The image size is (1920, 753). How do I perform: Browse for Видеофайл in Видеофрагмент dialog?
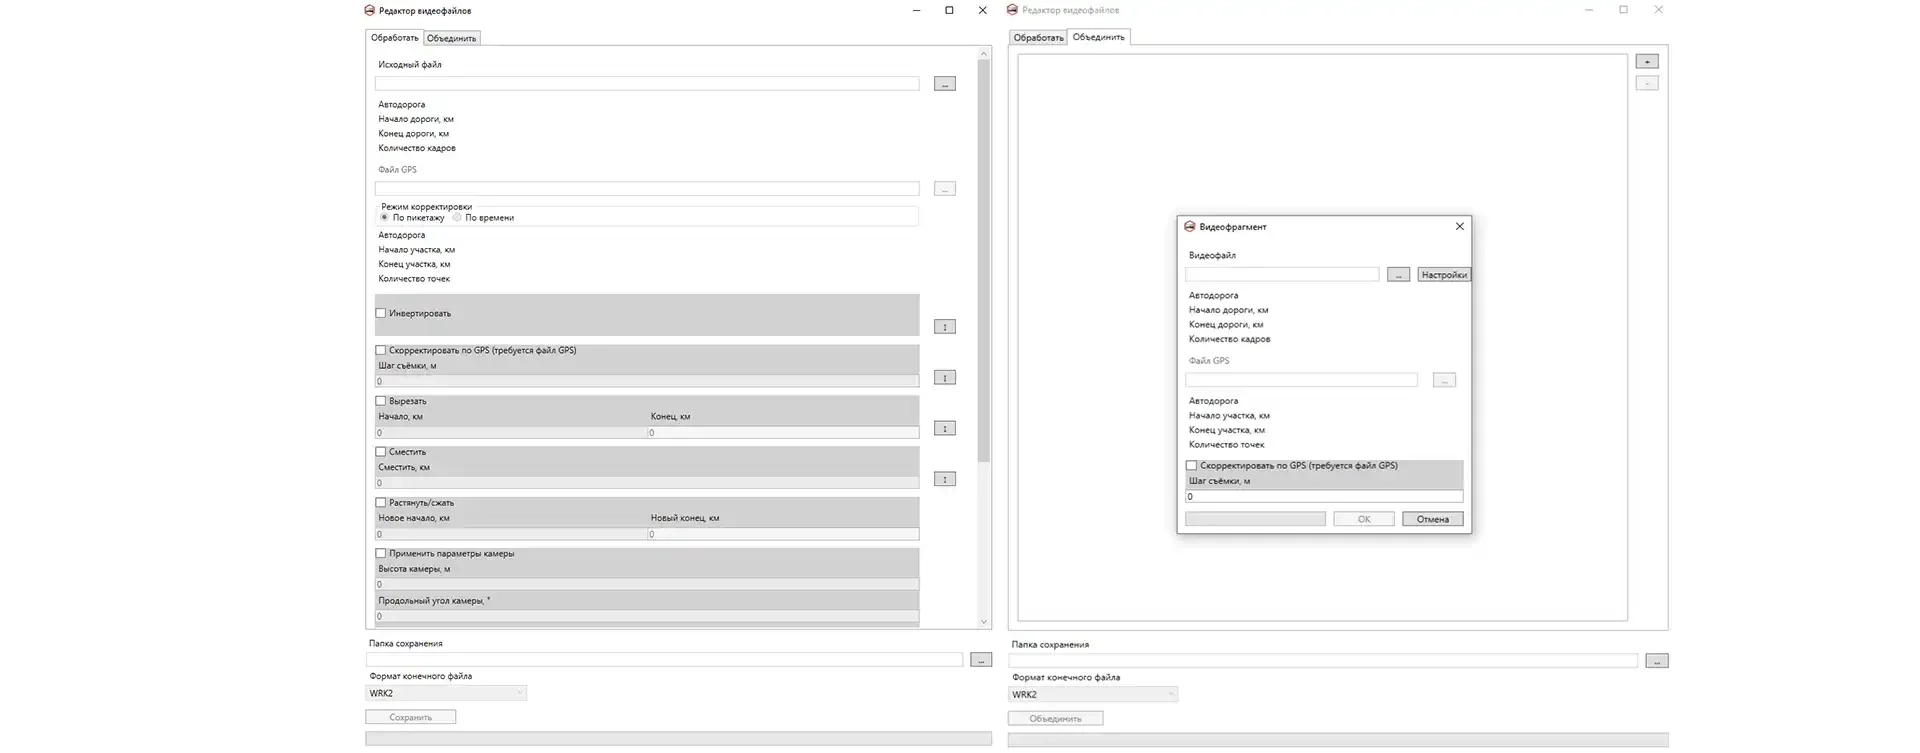click(1398, 275)
